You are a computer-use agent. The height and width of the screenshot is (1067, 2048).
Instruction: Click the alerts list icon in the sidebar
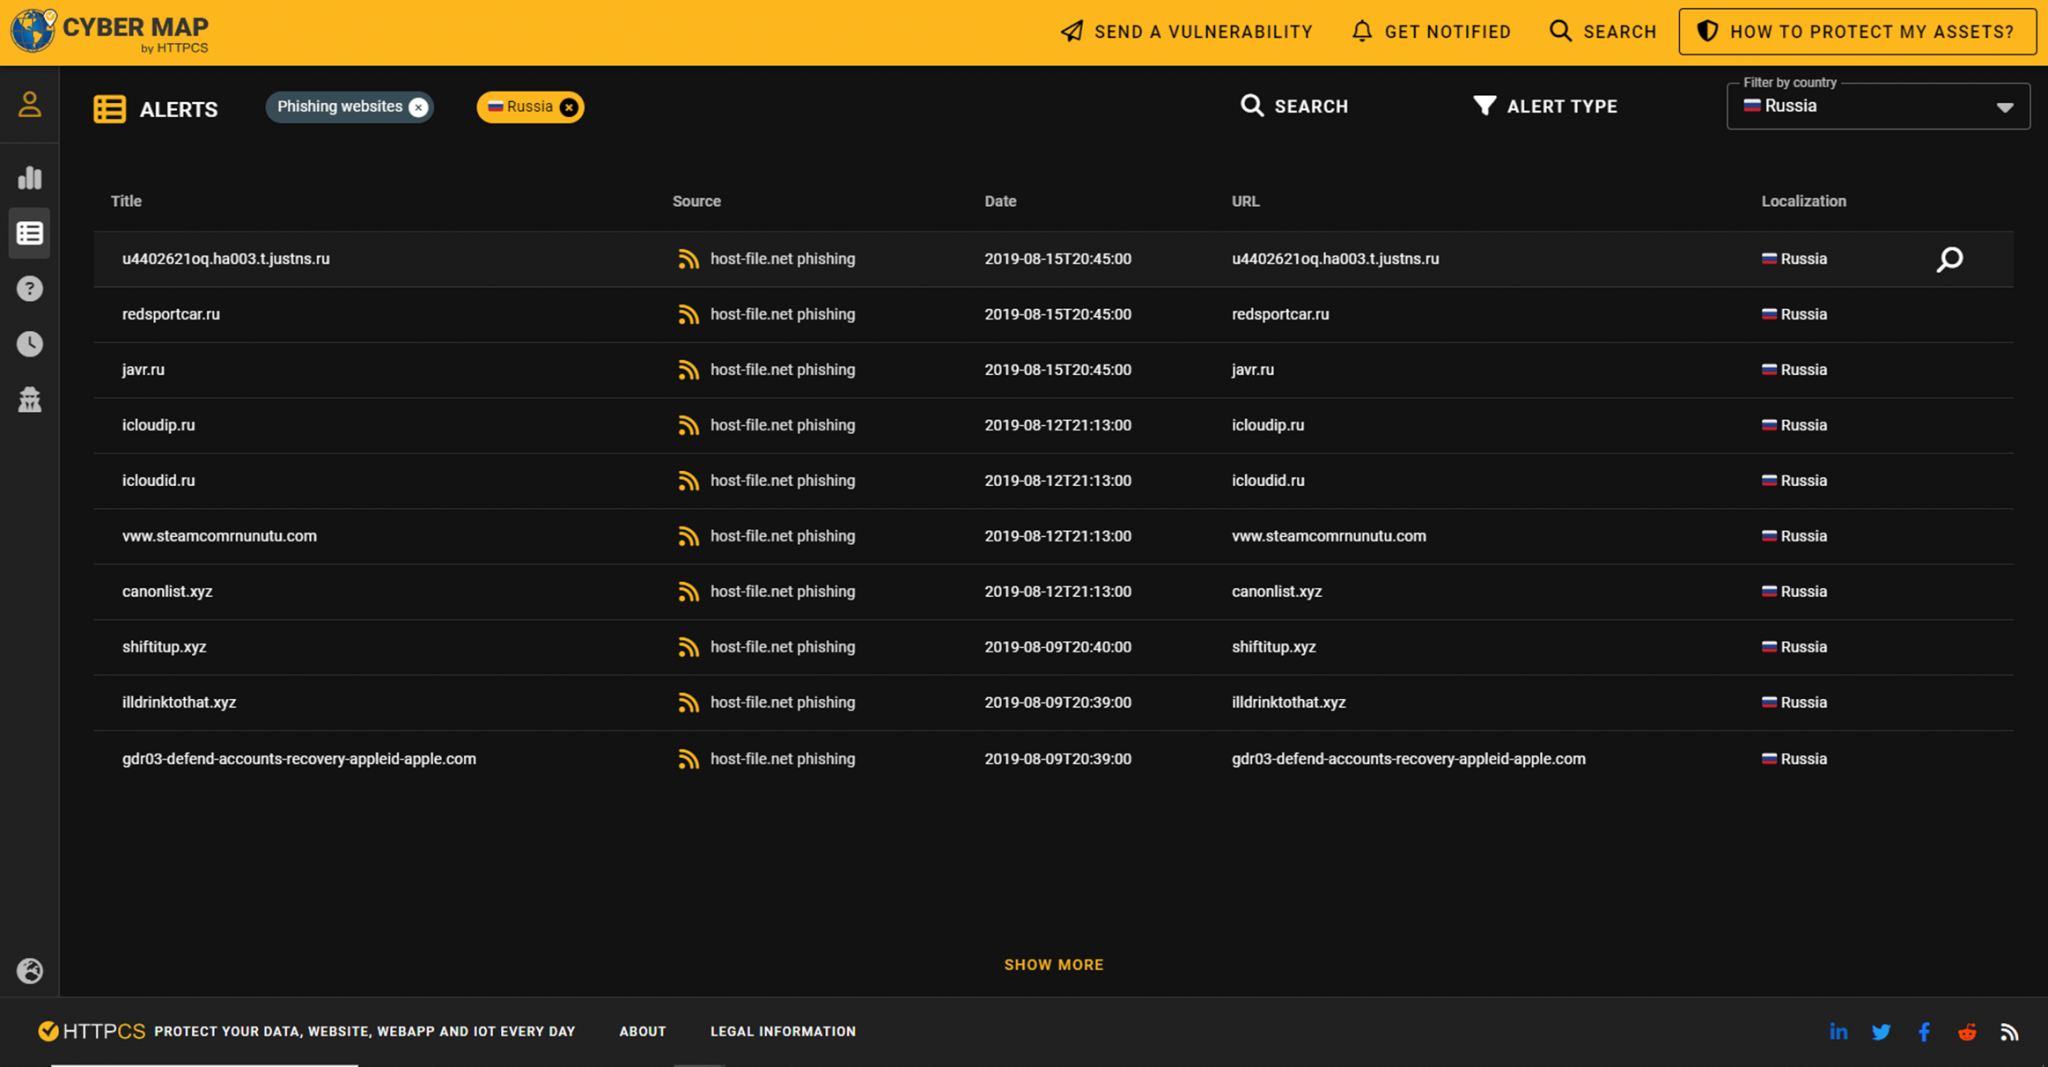(x=29, y=233)
